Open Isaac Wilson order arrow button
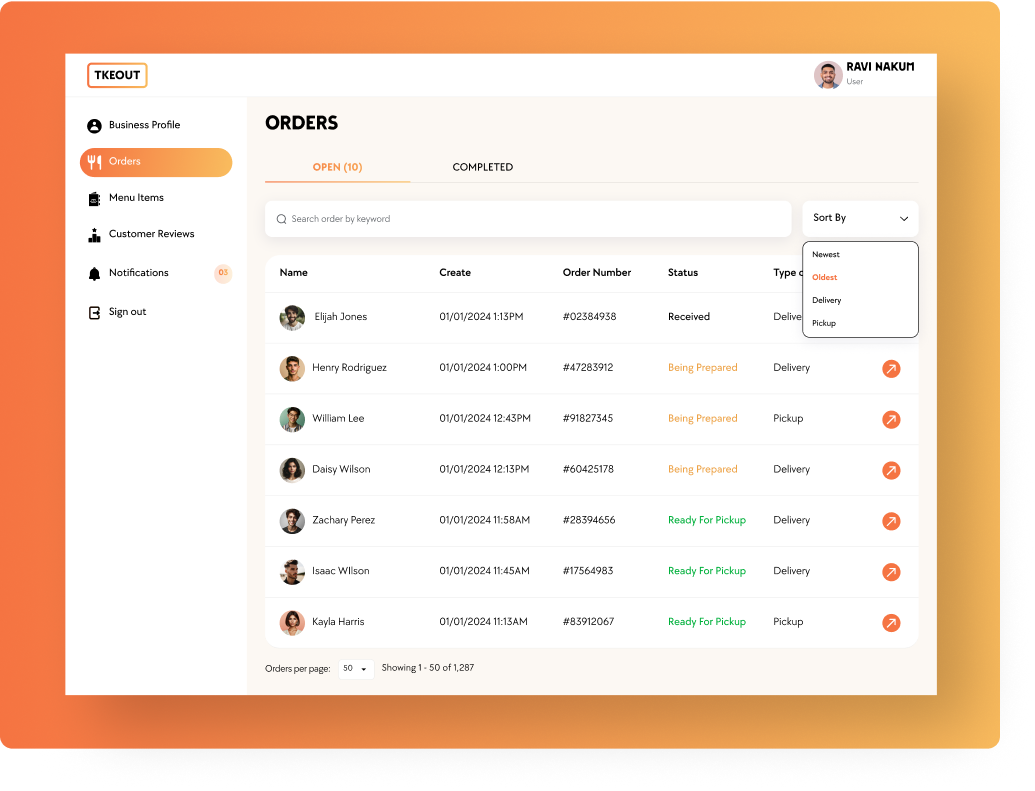The image size is (1035, 791). pos(891,572)
